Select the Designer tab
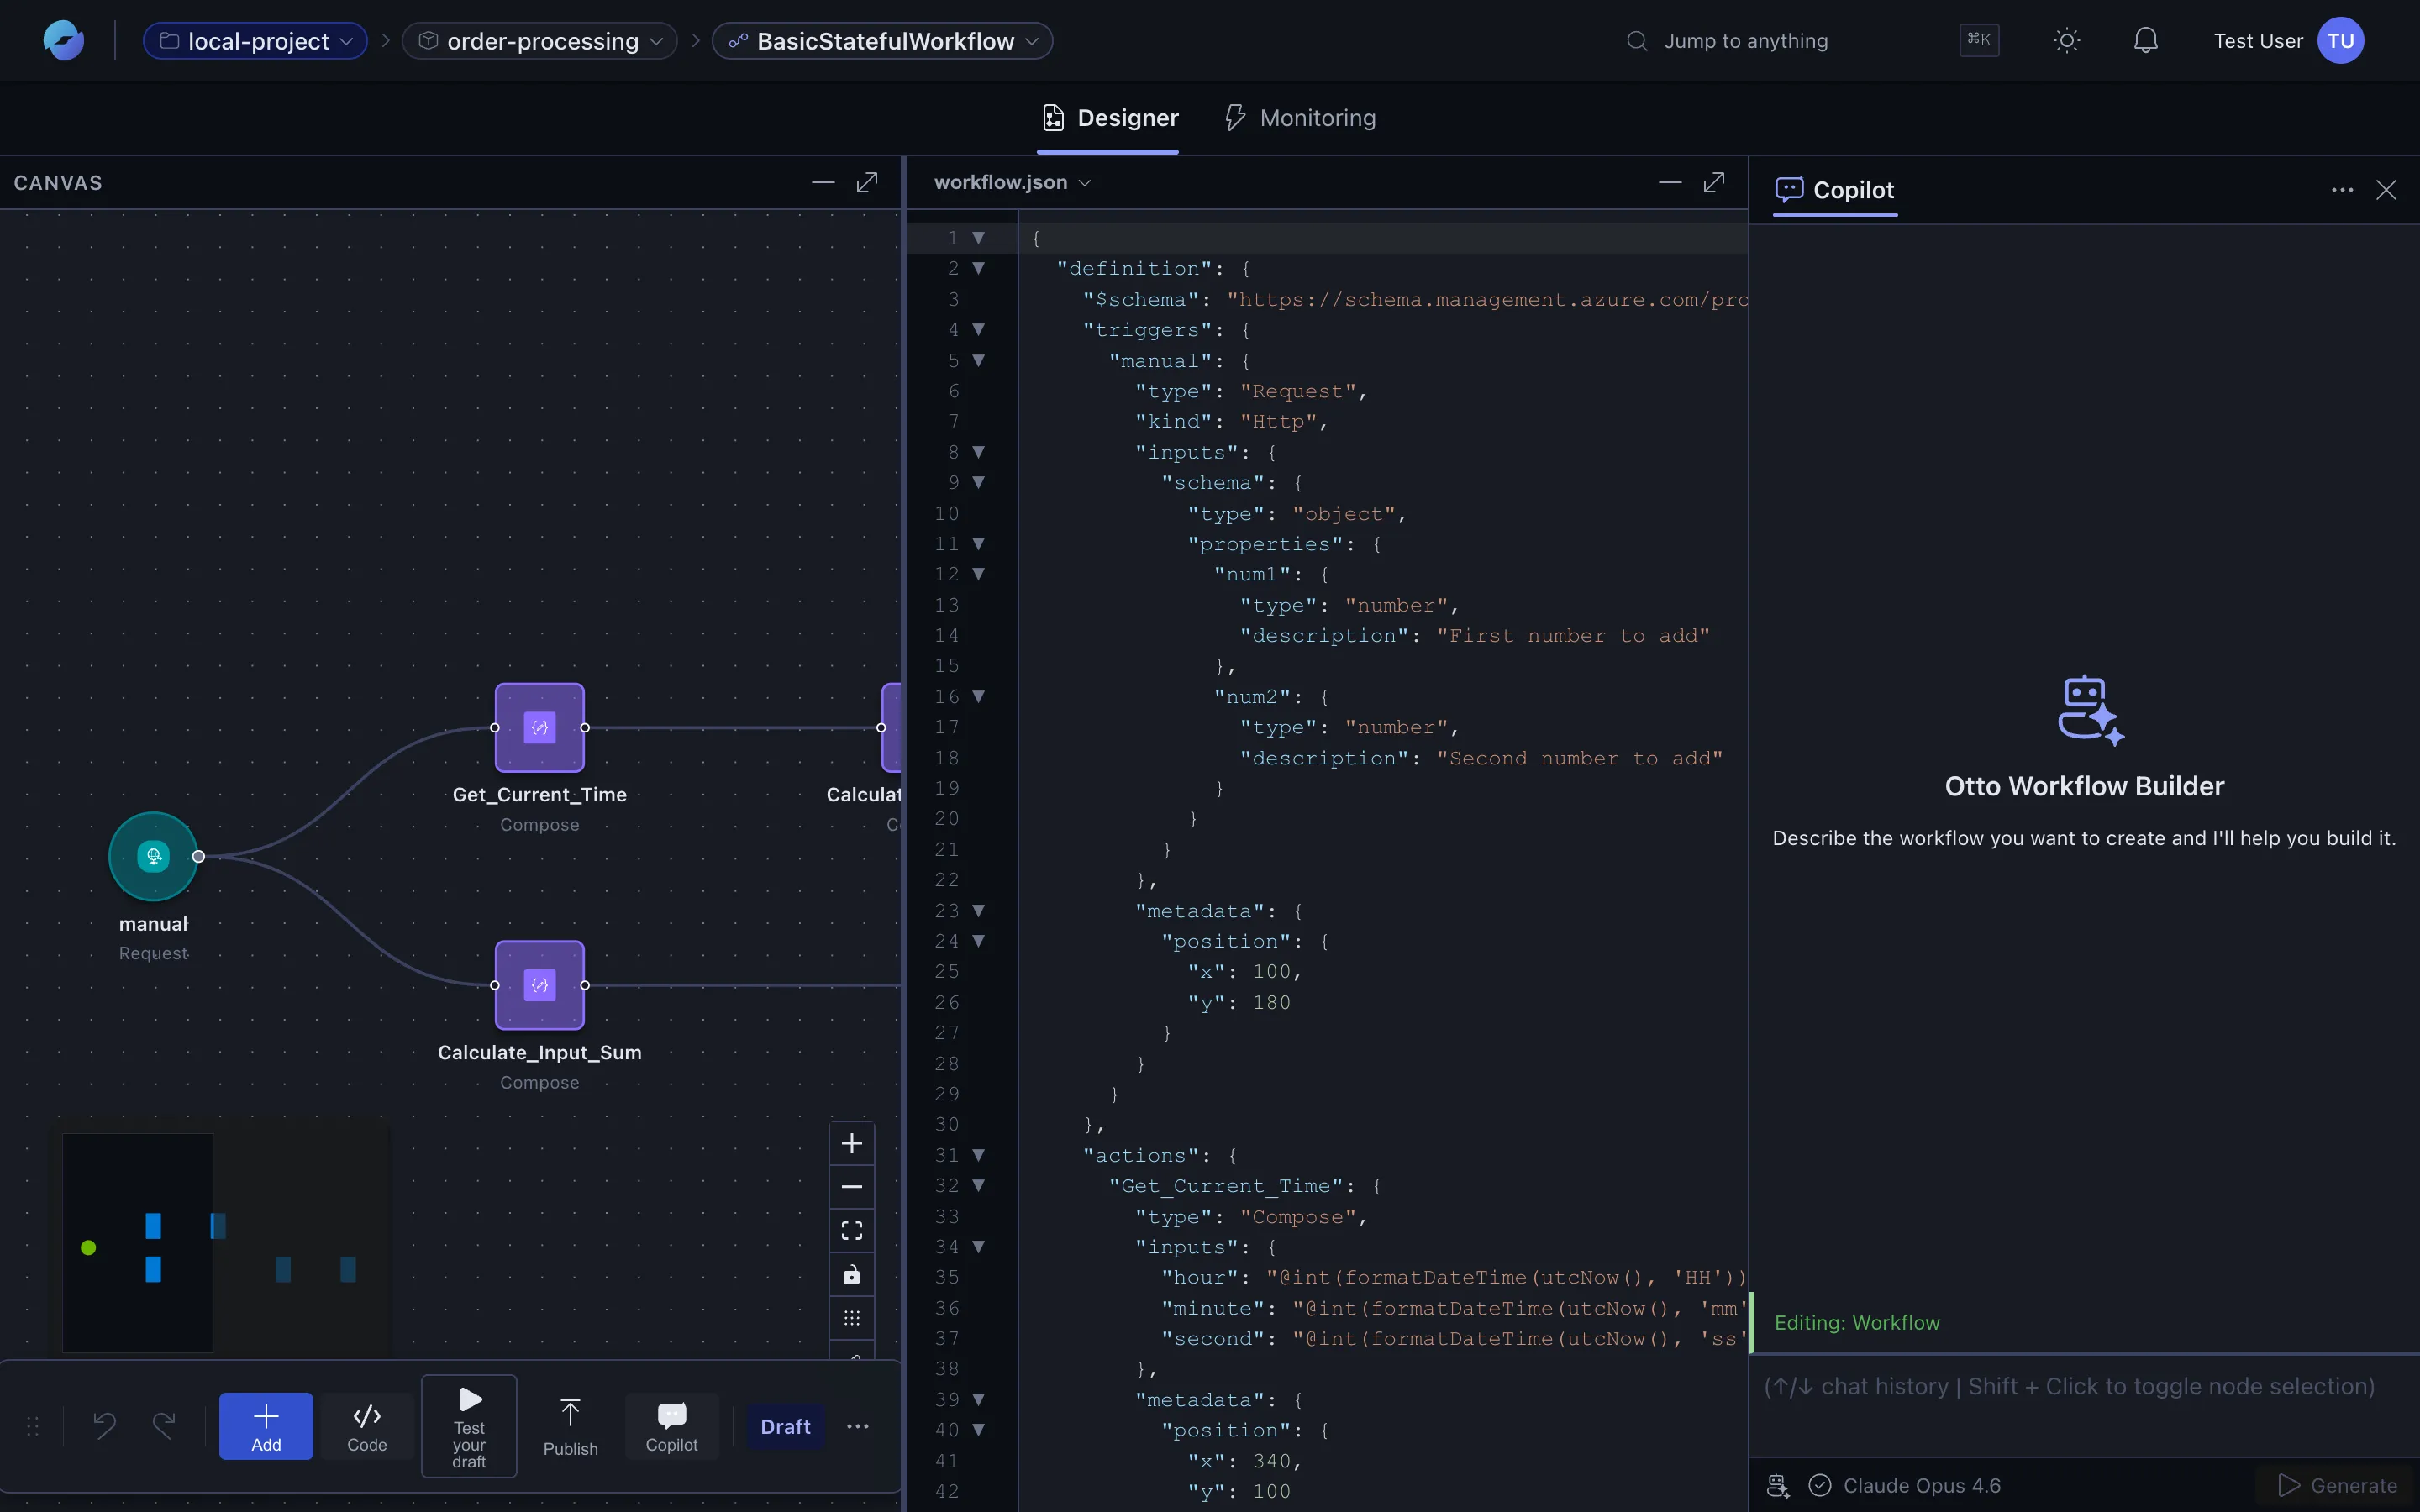Image resolution: width=2420 pixels, height=1512 pixels. click(1109, 118)
